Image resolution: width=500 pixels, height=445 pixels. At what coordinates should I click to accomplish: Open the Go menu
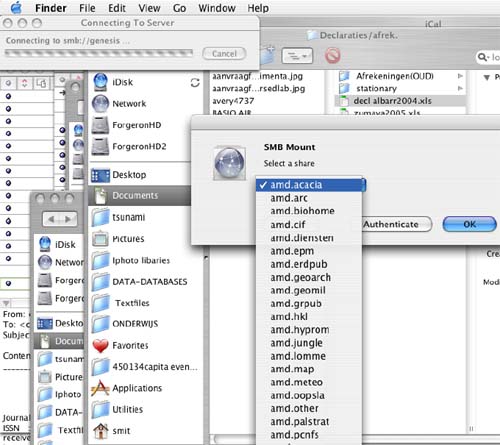pyautogui.click(x=179, y=8)
